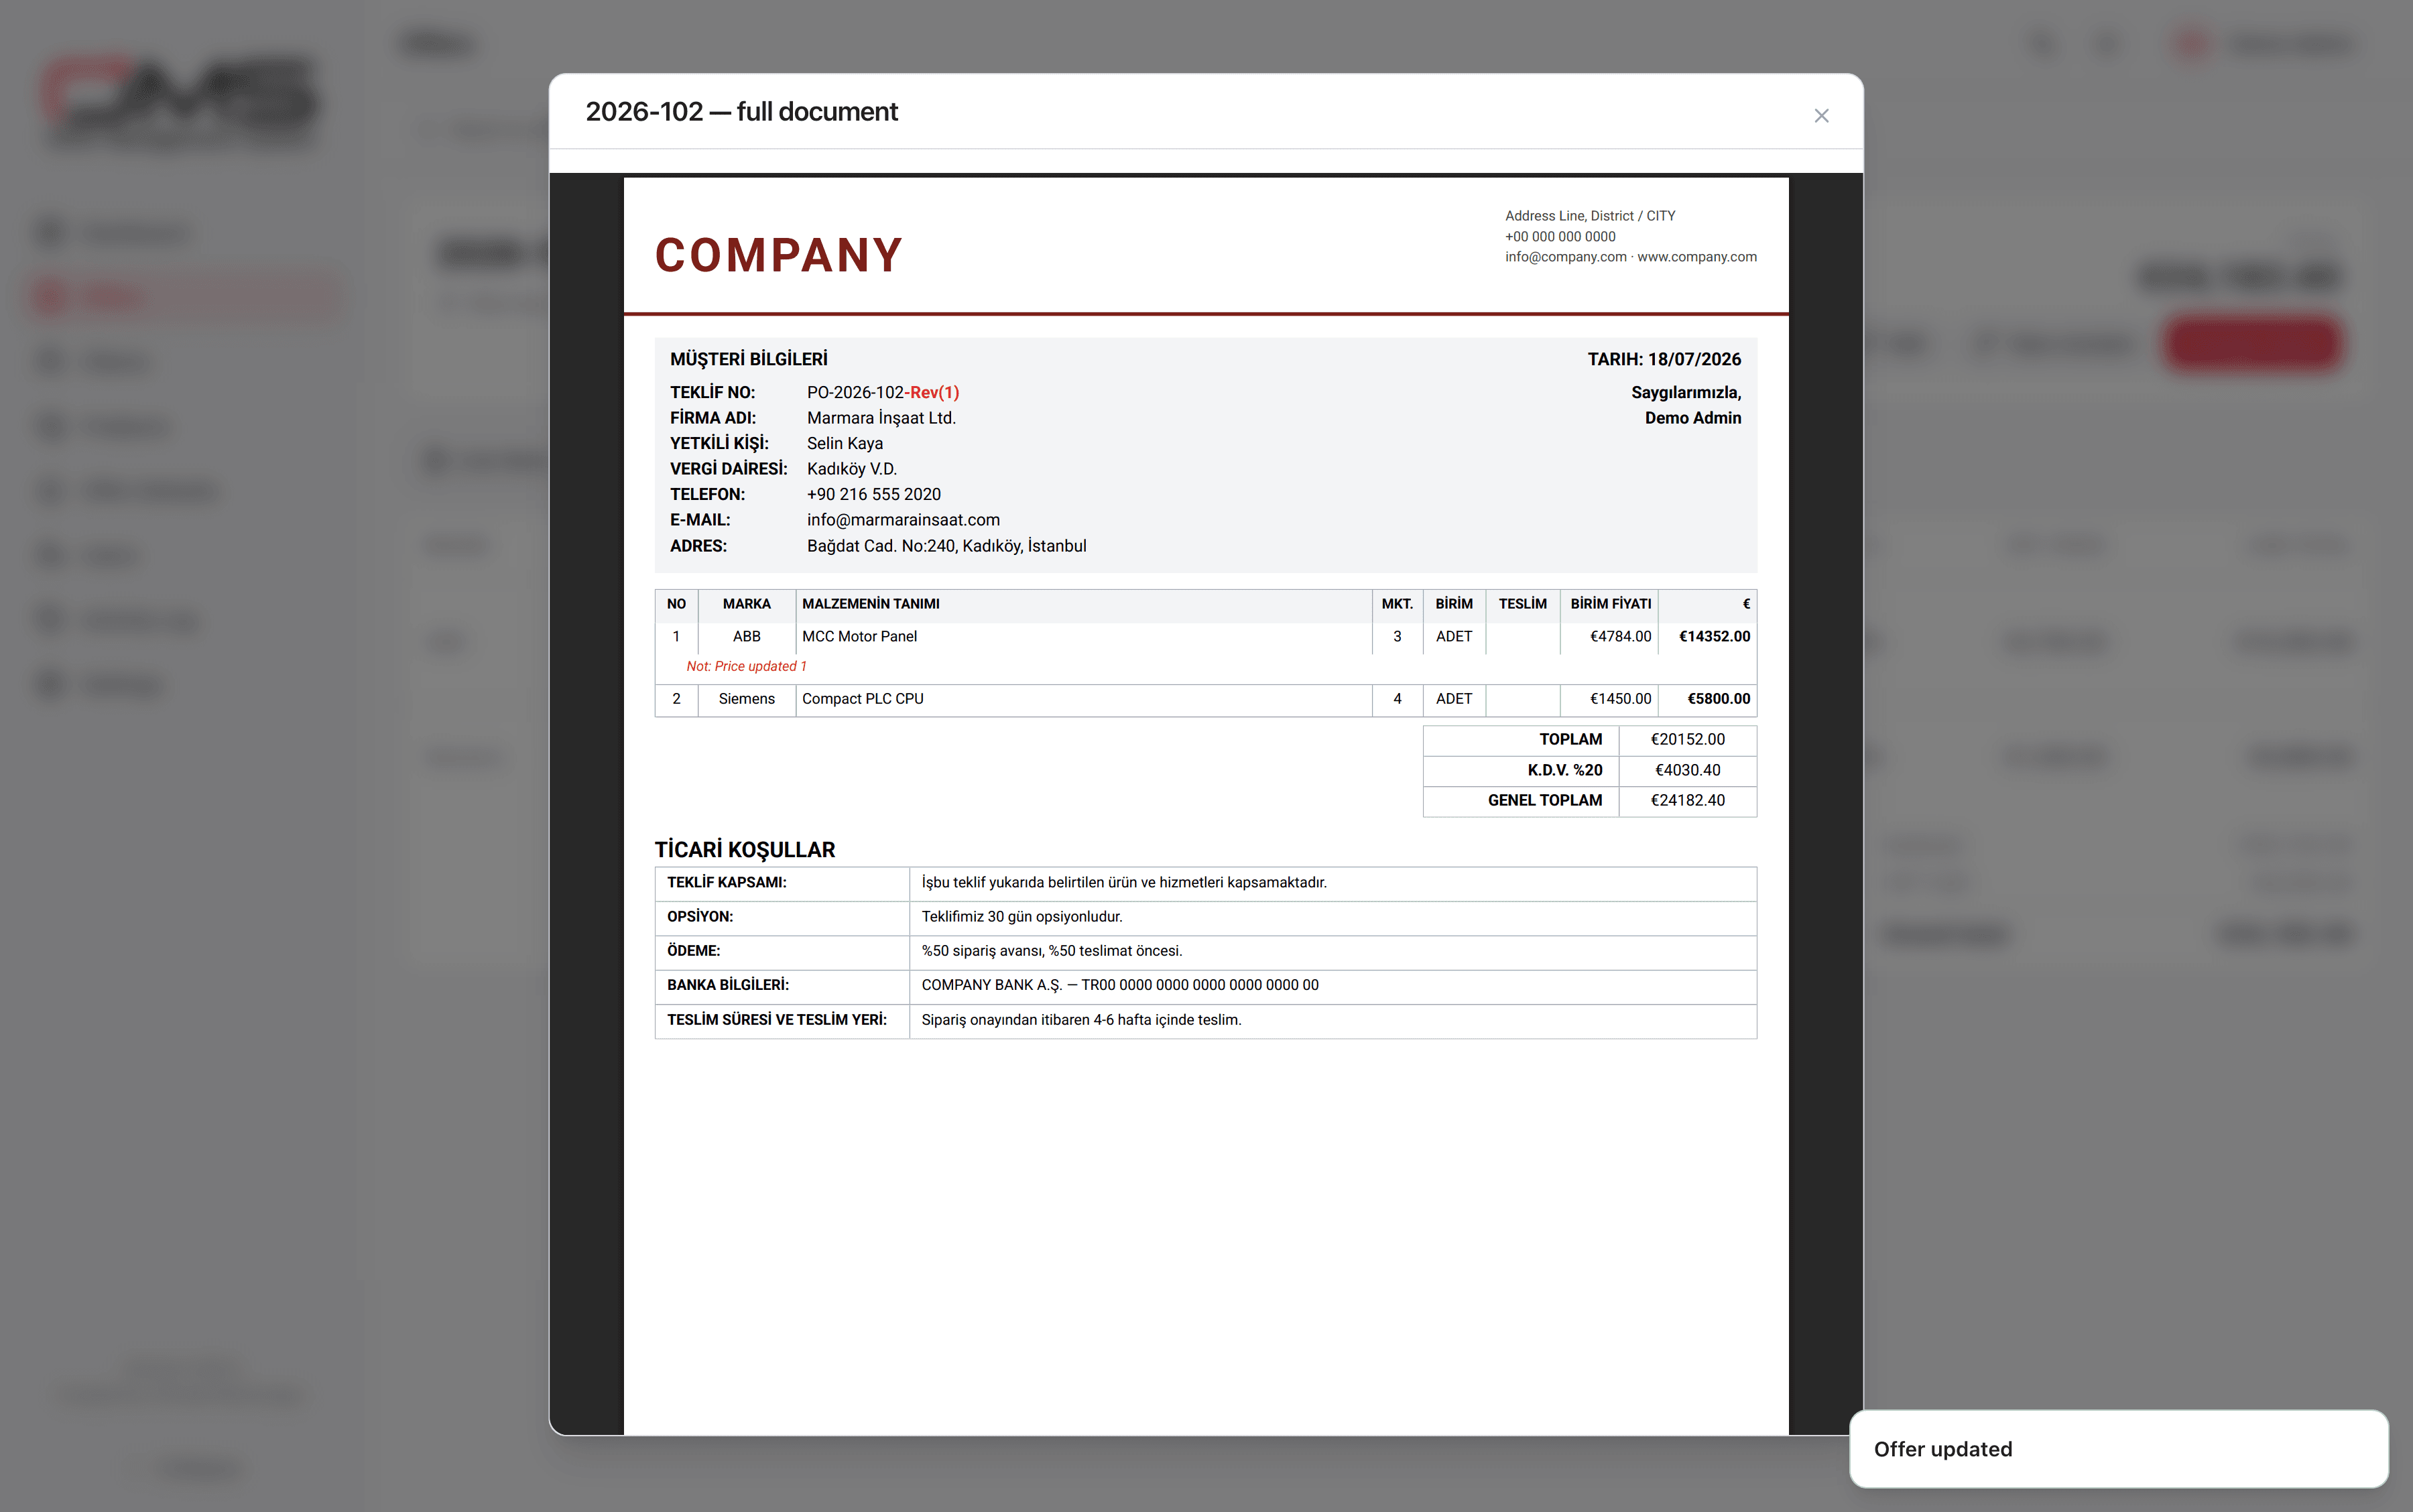Click contact person 'Selin Kaya'
Image resolution: width=2413 pixels, height=1512 pixels.
pyautogui.click(x=844, y=443)
